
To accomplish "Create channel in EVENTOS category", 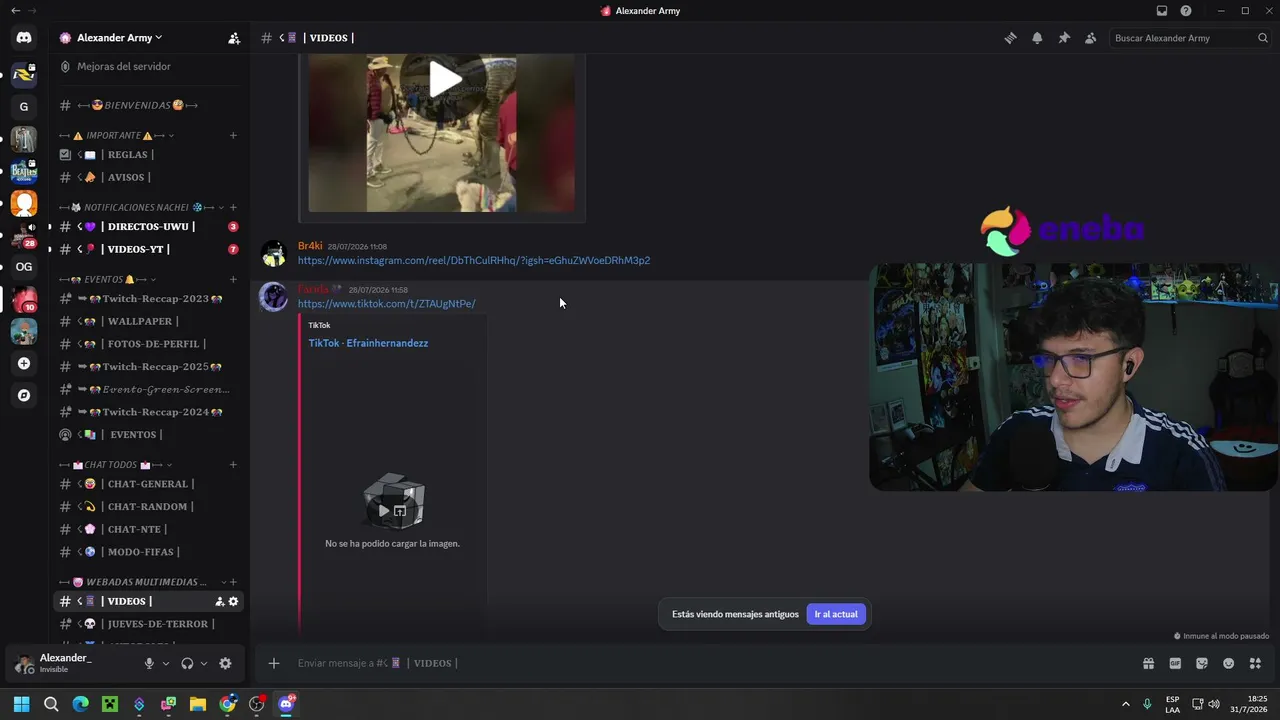I will click(x=233, y=279).
